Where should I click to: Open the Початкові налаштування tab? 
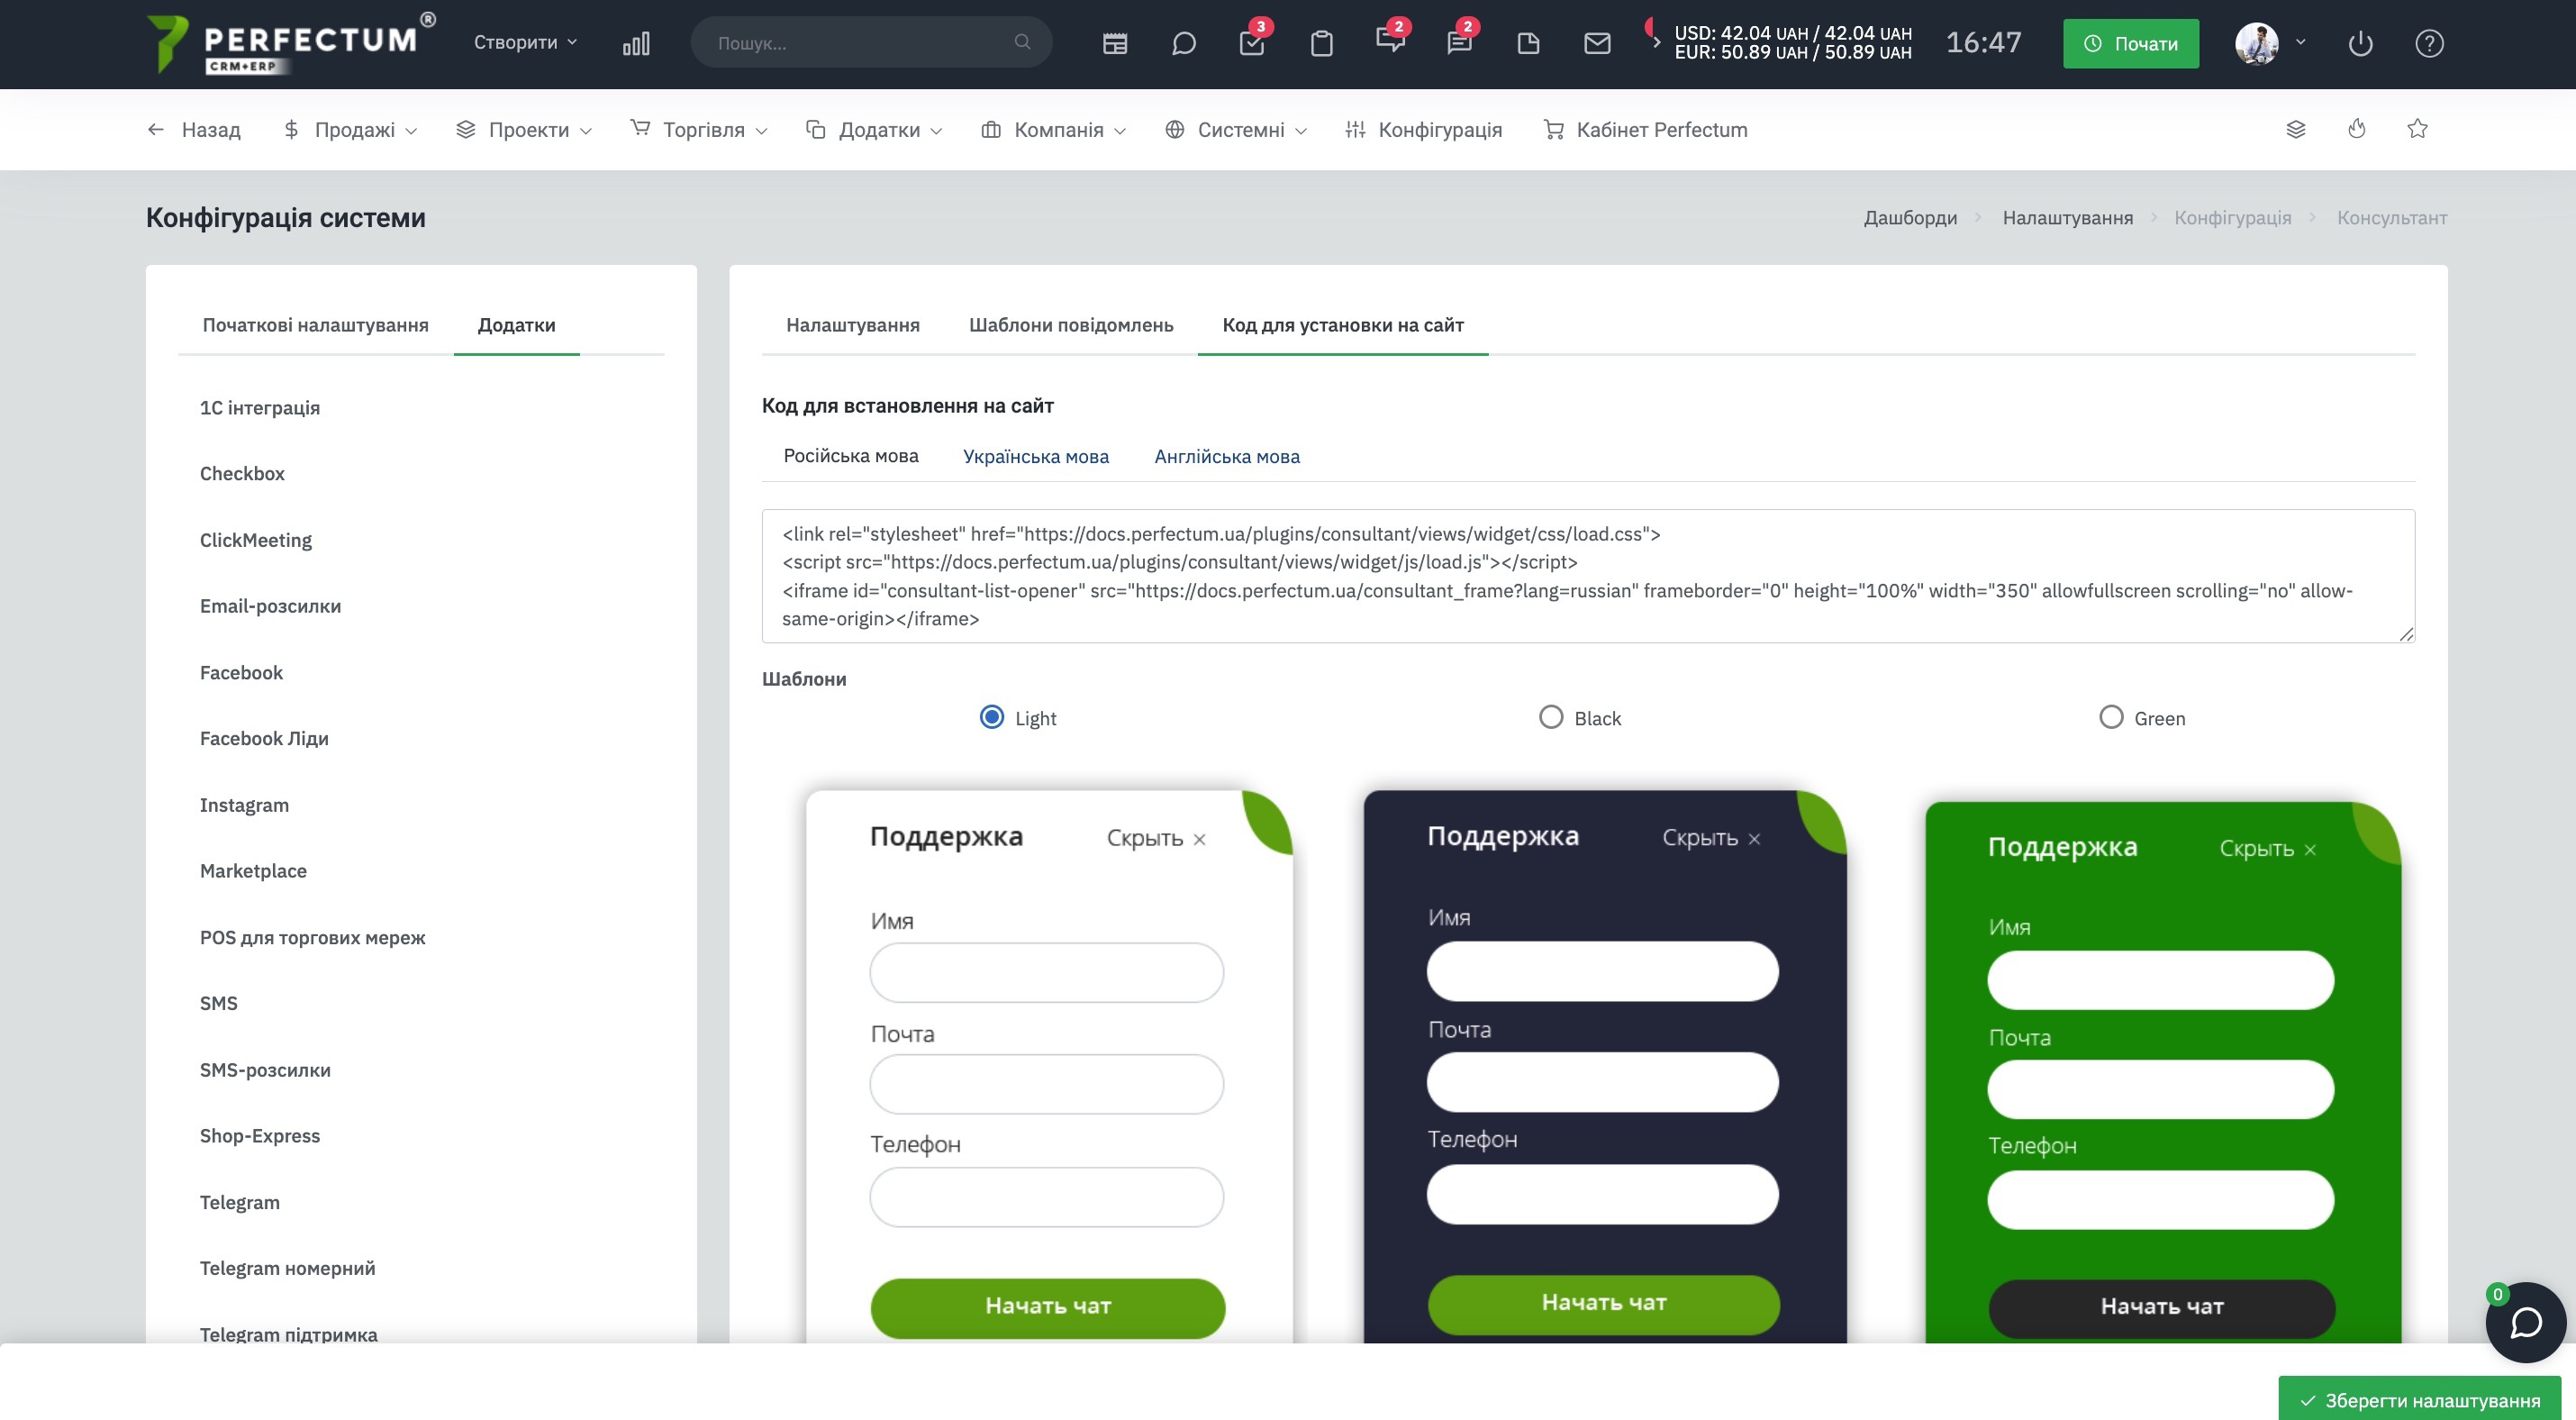pyautogui.click(x=316, y=325)
